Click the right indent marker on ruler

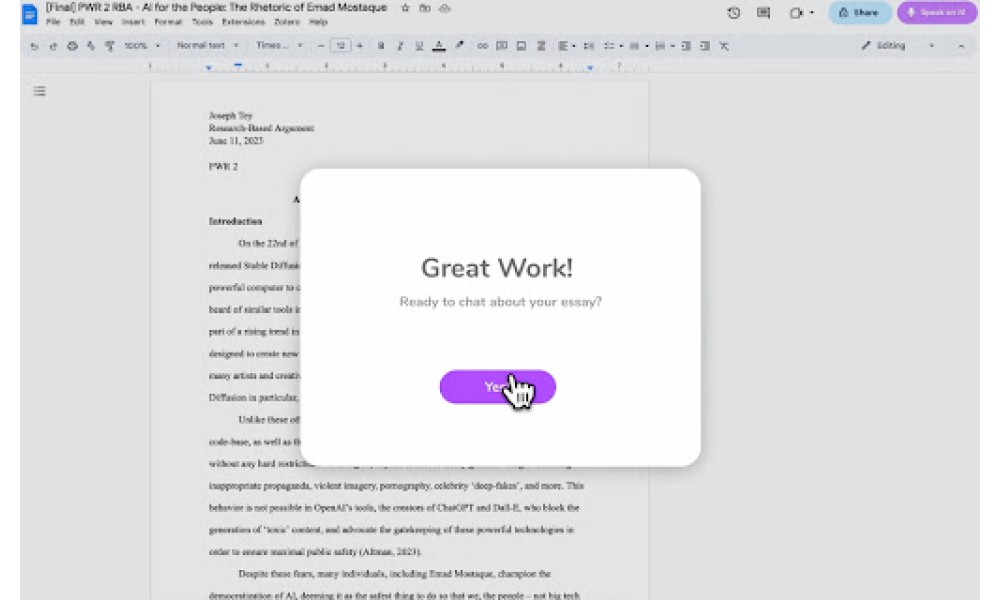tap(590, 67)
